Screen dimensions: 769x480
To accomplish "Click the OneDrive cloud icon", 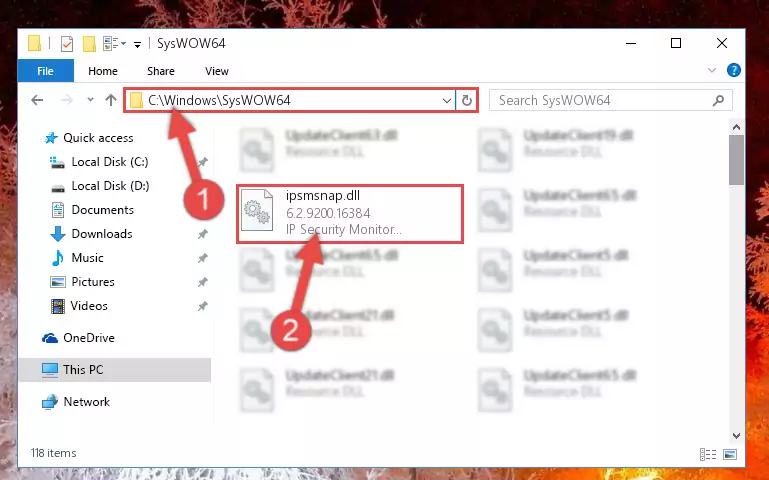I will click(50, 338).
